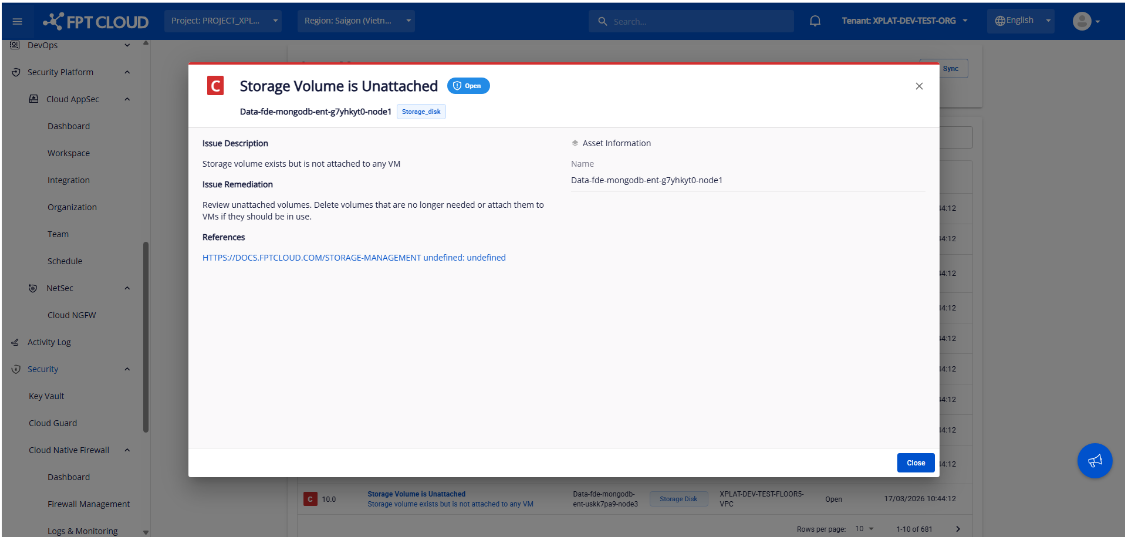Click the Activity Log sidebar icon
1127x537 pixels.
[15, 342]
